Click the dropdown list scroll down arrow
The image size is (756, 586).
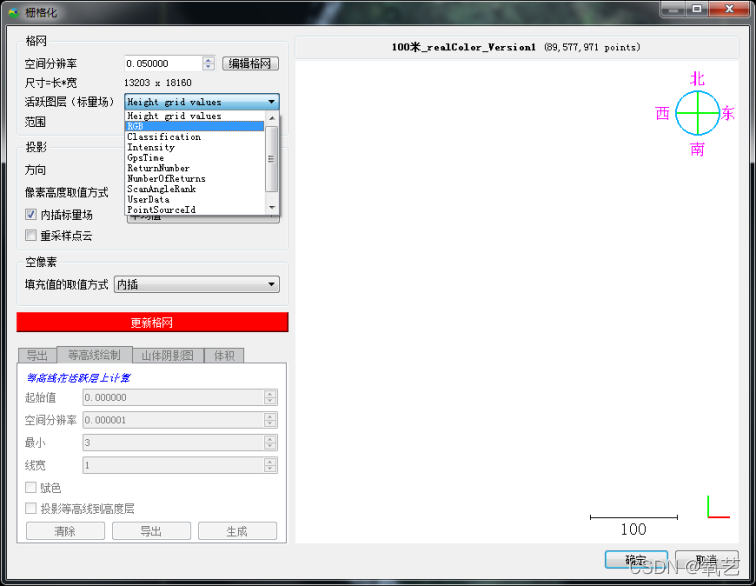click(272, 208)
